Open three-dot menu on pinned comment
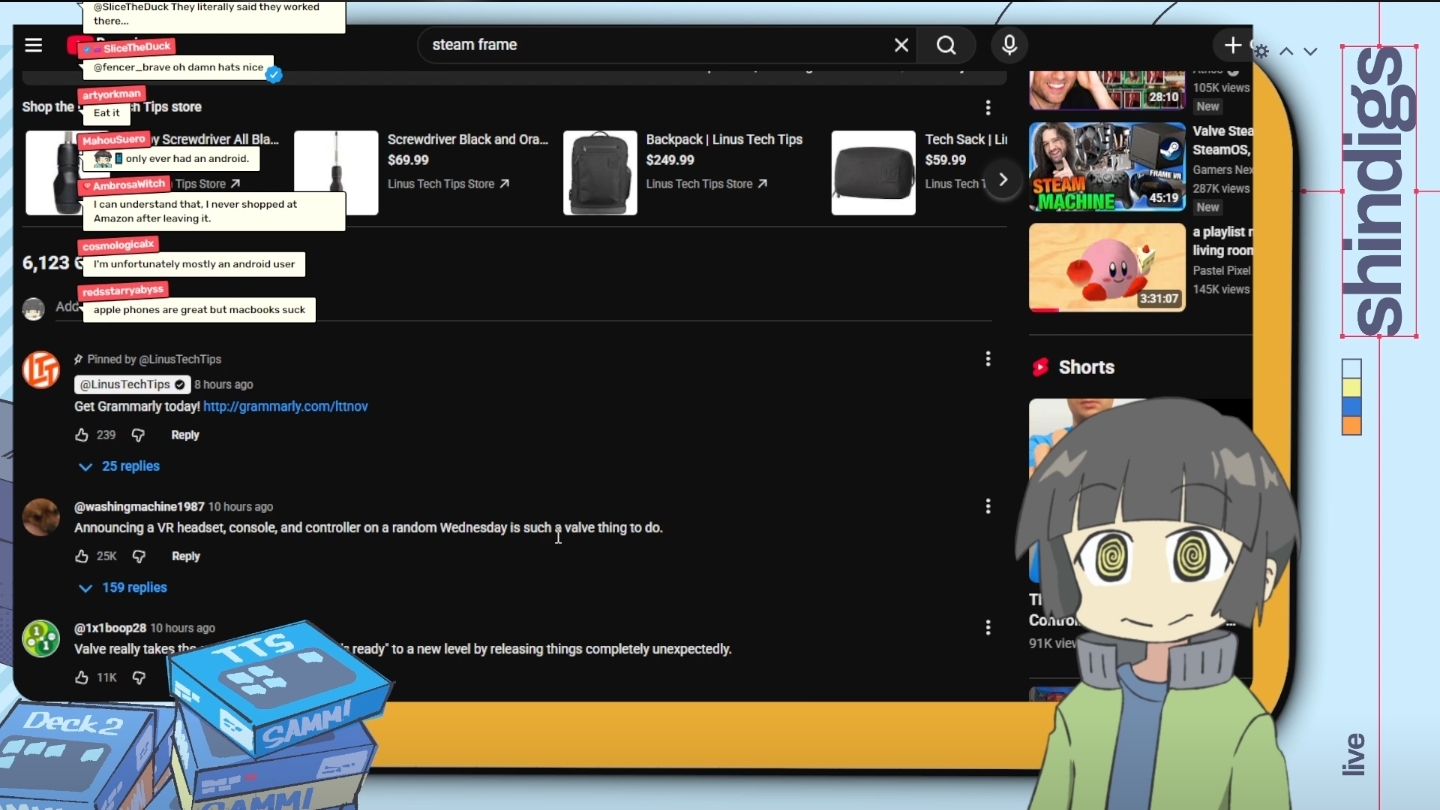This screenshot has height=810, width=1440. point(988,358)
